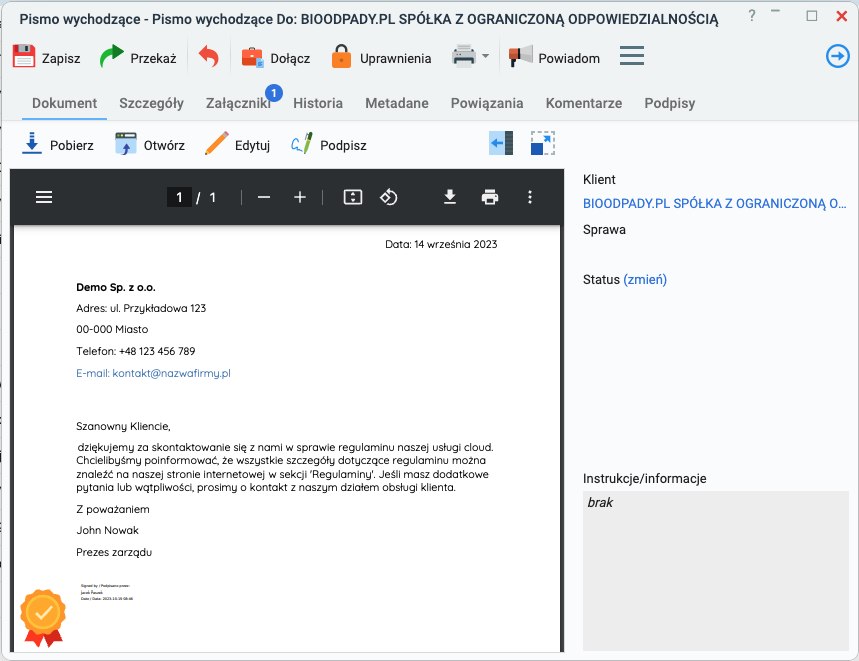The height and width of the screenshot is (661, 859).
Task: Expand the printer dropdown arrow
Action: [x=485, y=56]
